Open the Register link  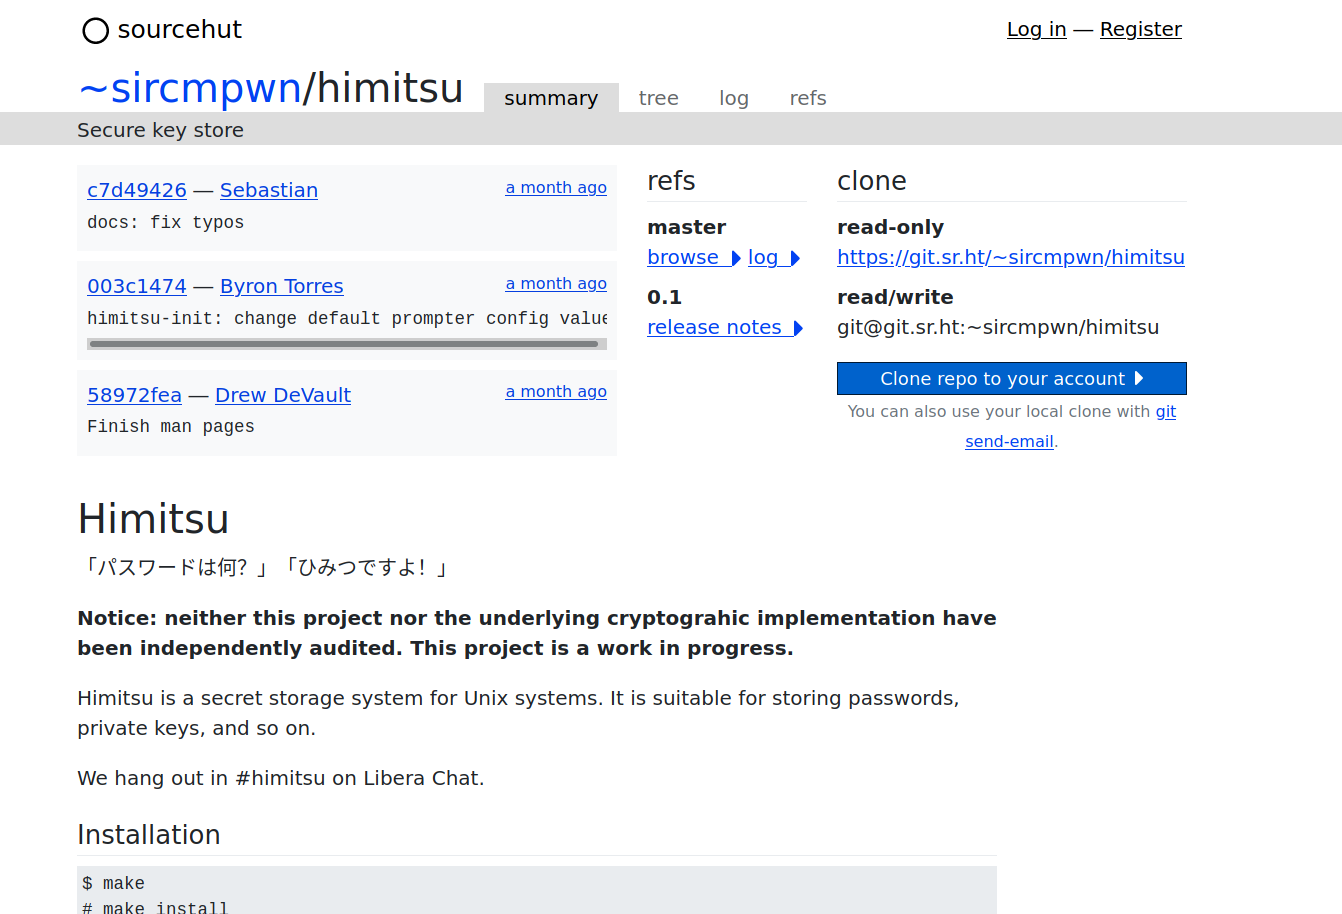(1141, 29)
